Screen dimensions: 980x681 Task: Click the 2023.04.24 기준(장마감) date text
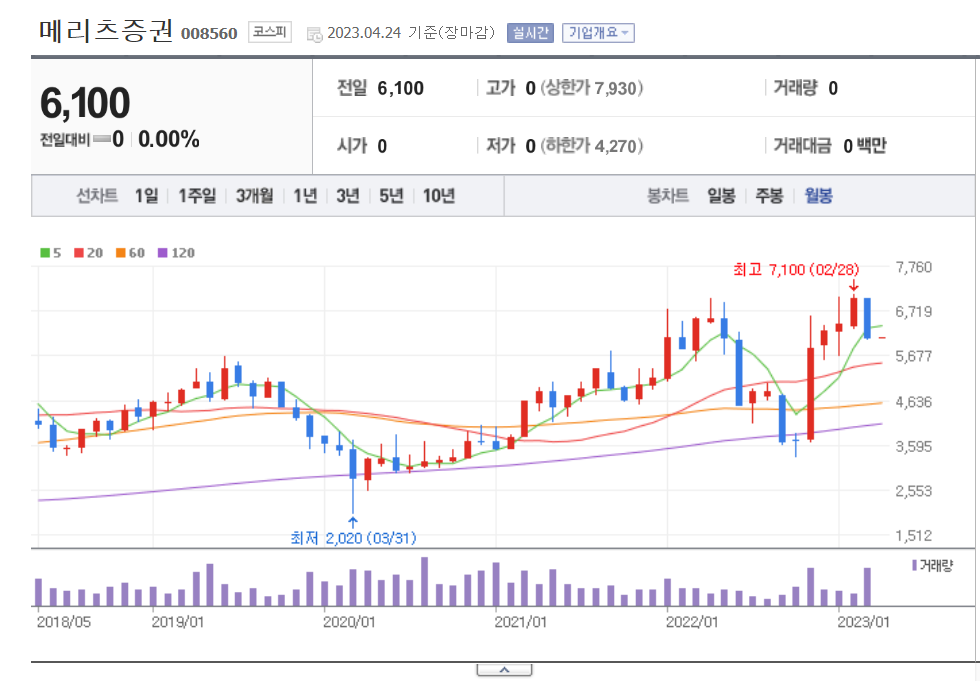coord(411,32)
